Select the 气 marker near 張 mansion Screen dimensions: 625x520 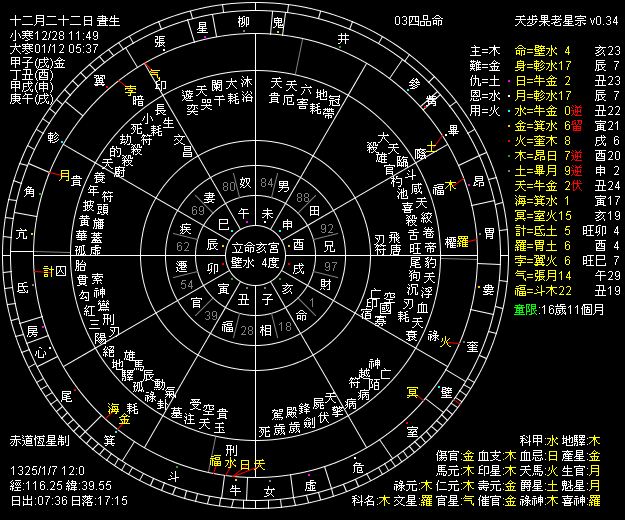point(153,72)
